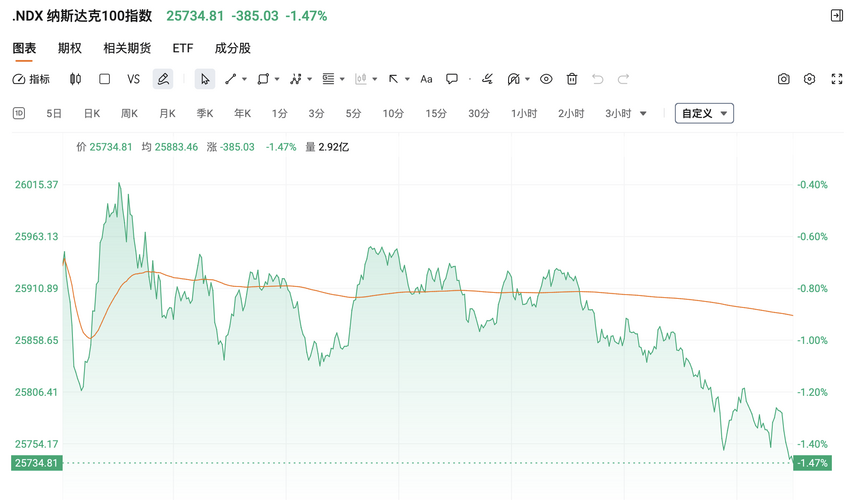
Task: Expand the arrow marker dropdown
Action: click(407, 79)
